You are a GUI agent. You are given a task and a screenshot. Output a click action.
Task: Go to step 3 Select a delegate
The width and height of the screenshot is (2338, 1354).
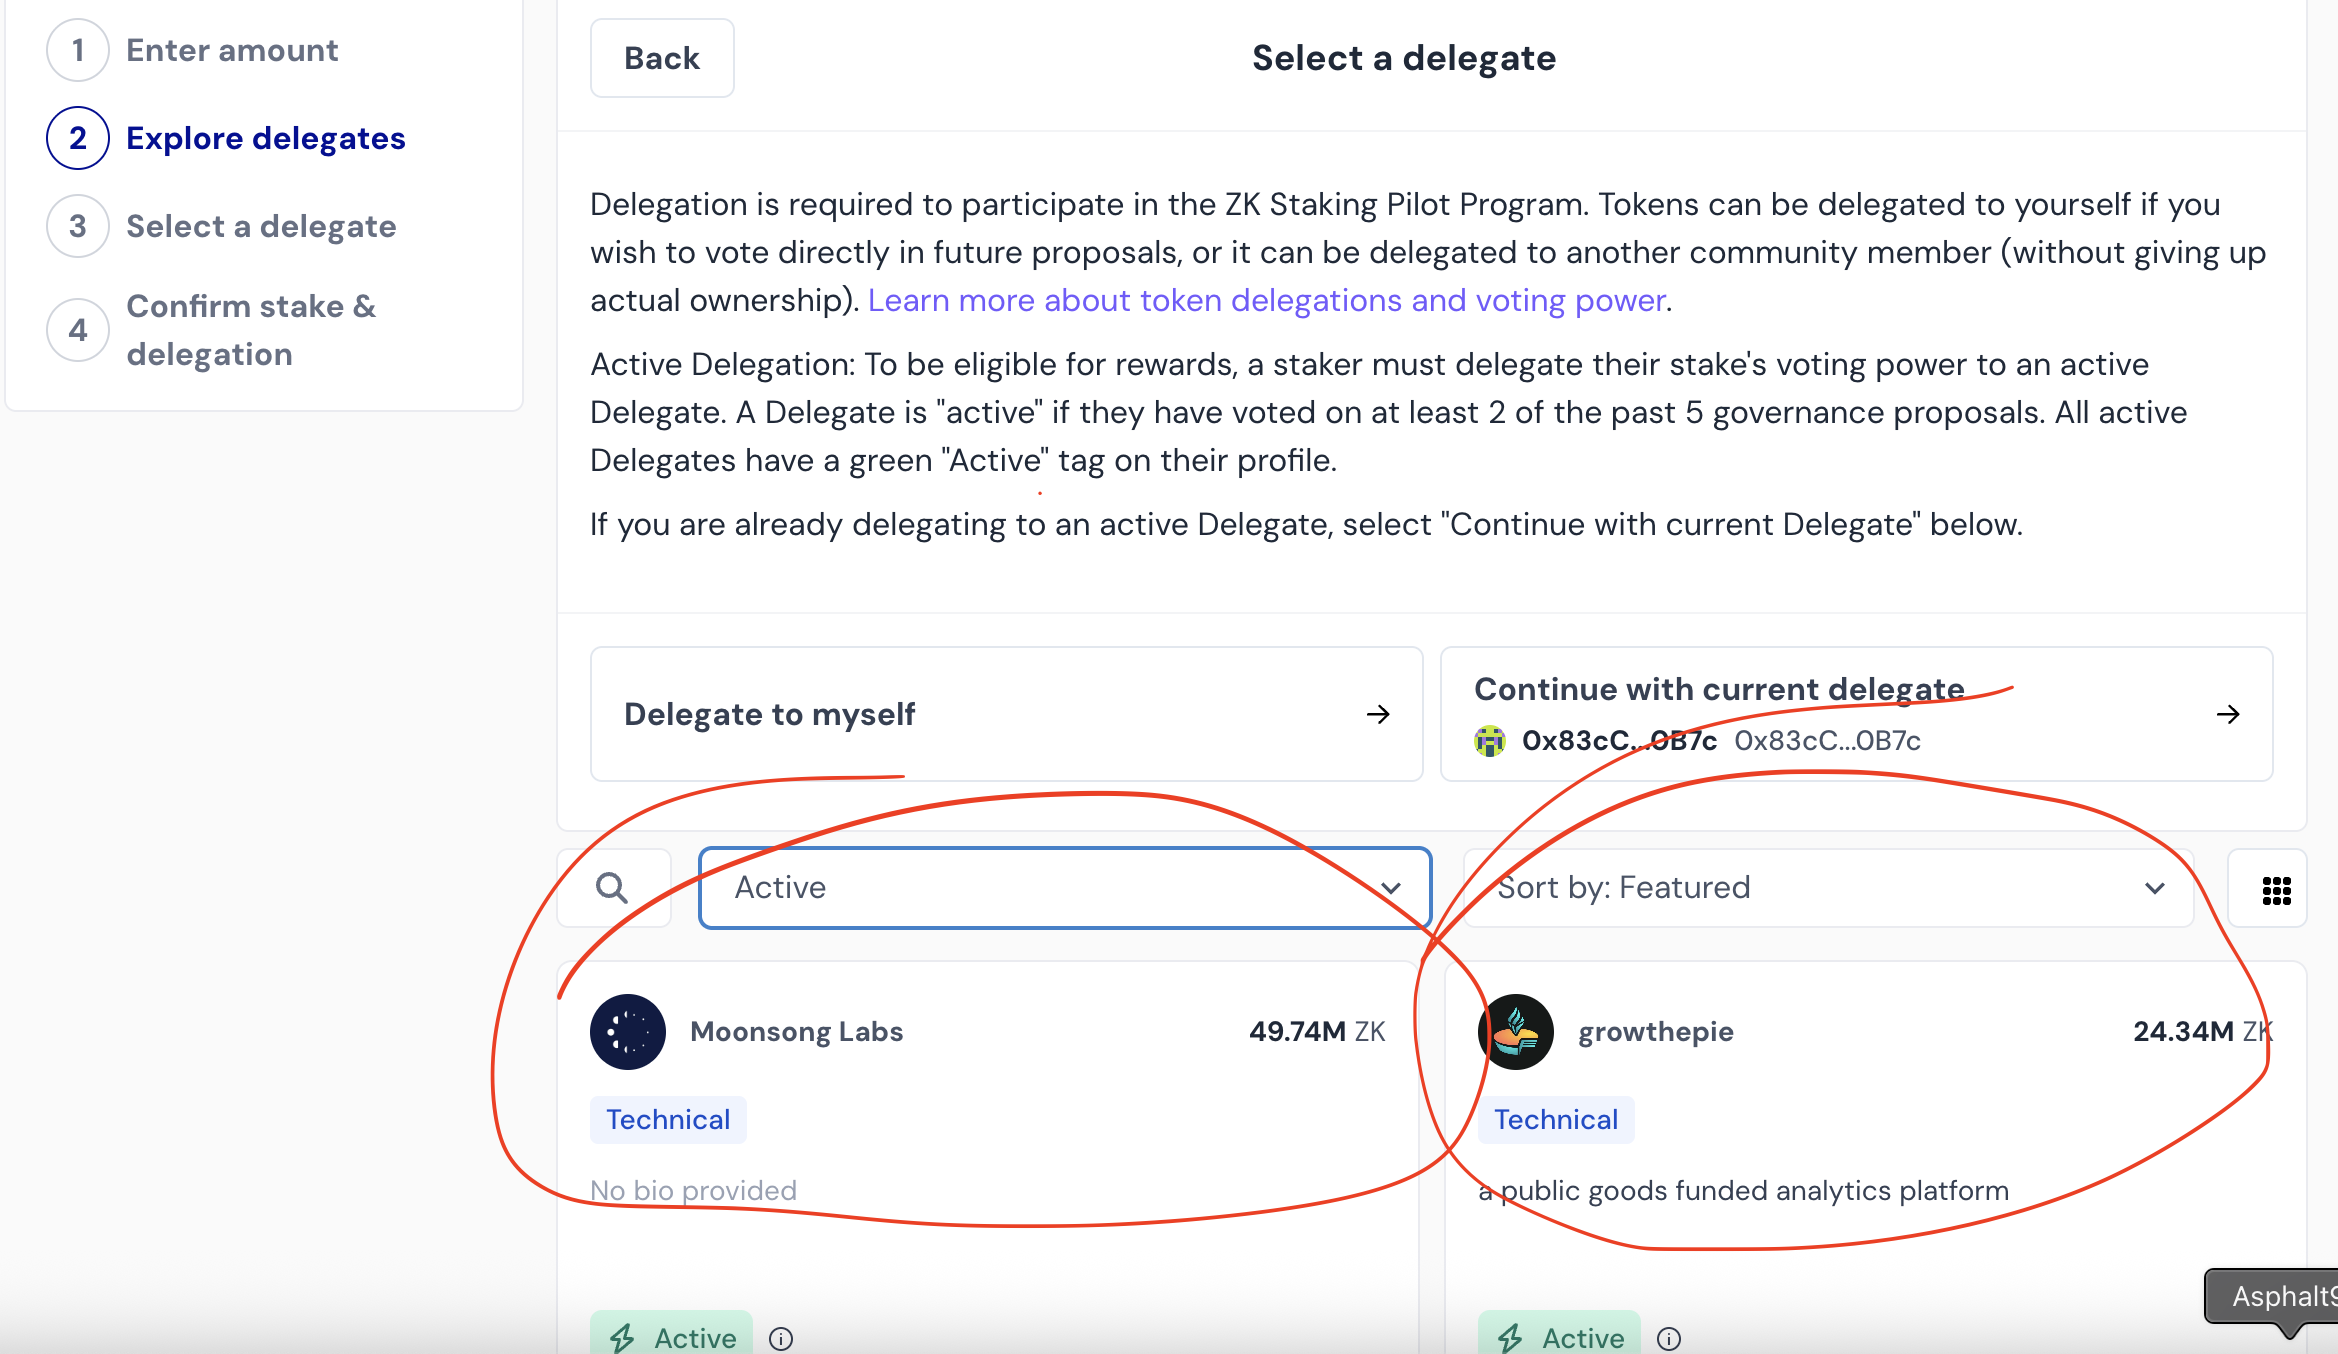pyautogui.click(x=261, y=226)
